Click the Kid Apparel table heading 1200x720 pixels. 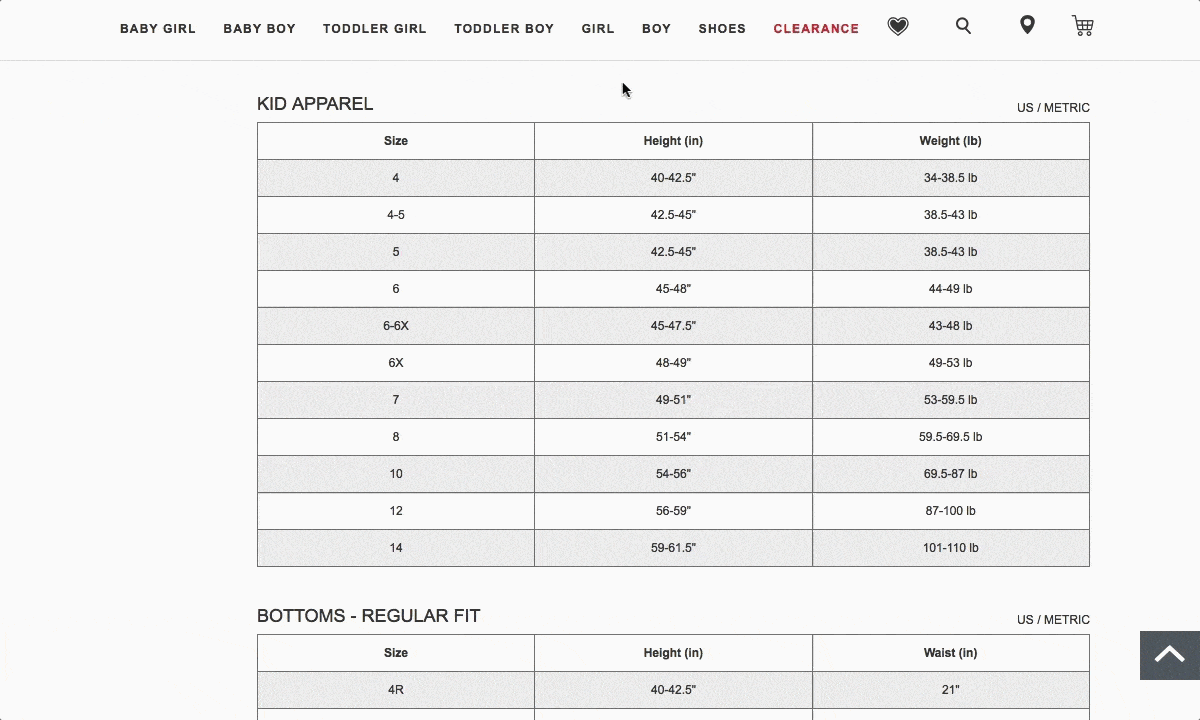click(x=315, y=104)
